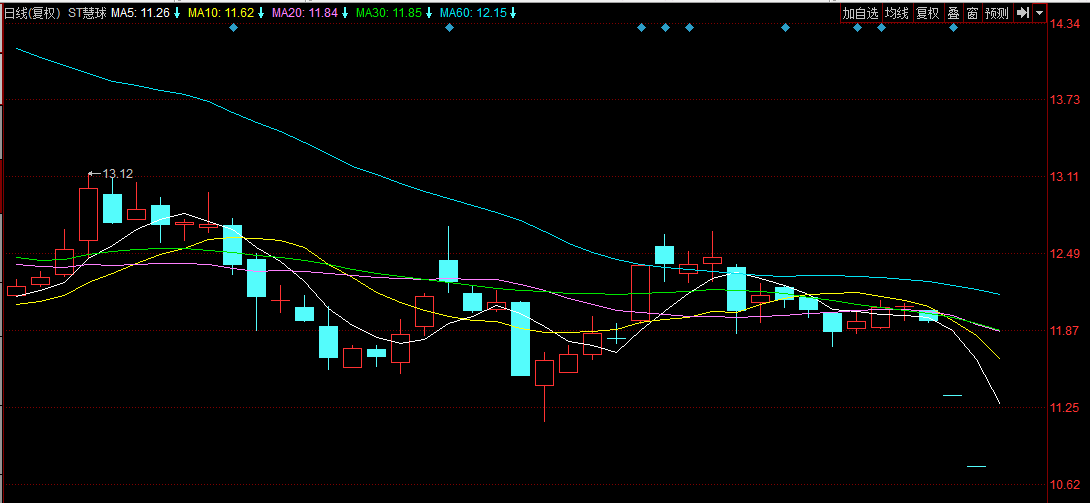1090x503 pixels.
Task: Click the 12.49 price axis label
Action: pyautogui.click(x=1064, y=254)
